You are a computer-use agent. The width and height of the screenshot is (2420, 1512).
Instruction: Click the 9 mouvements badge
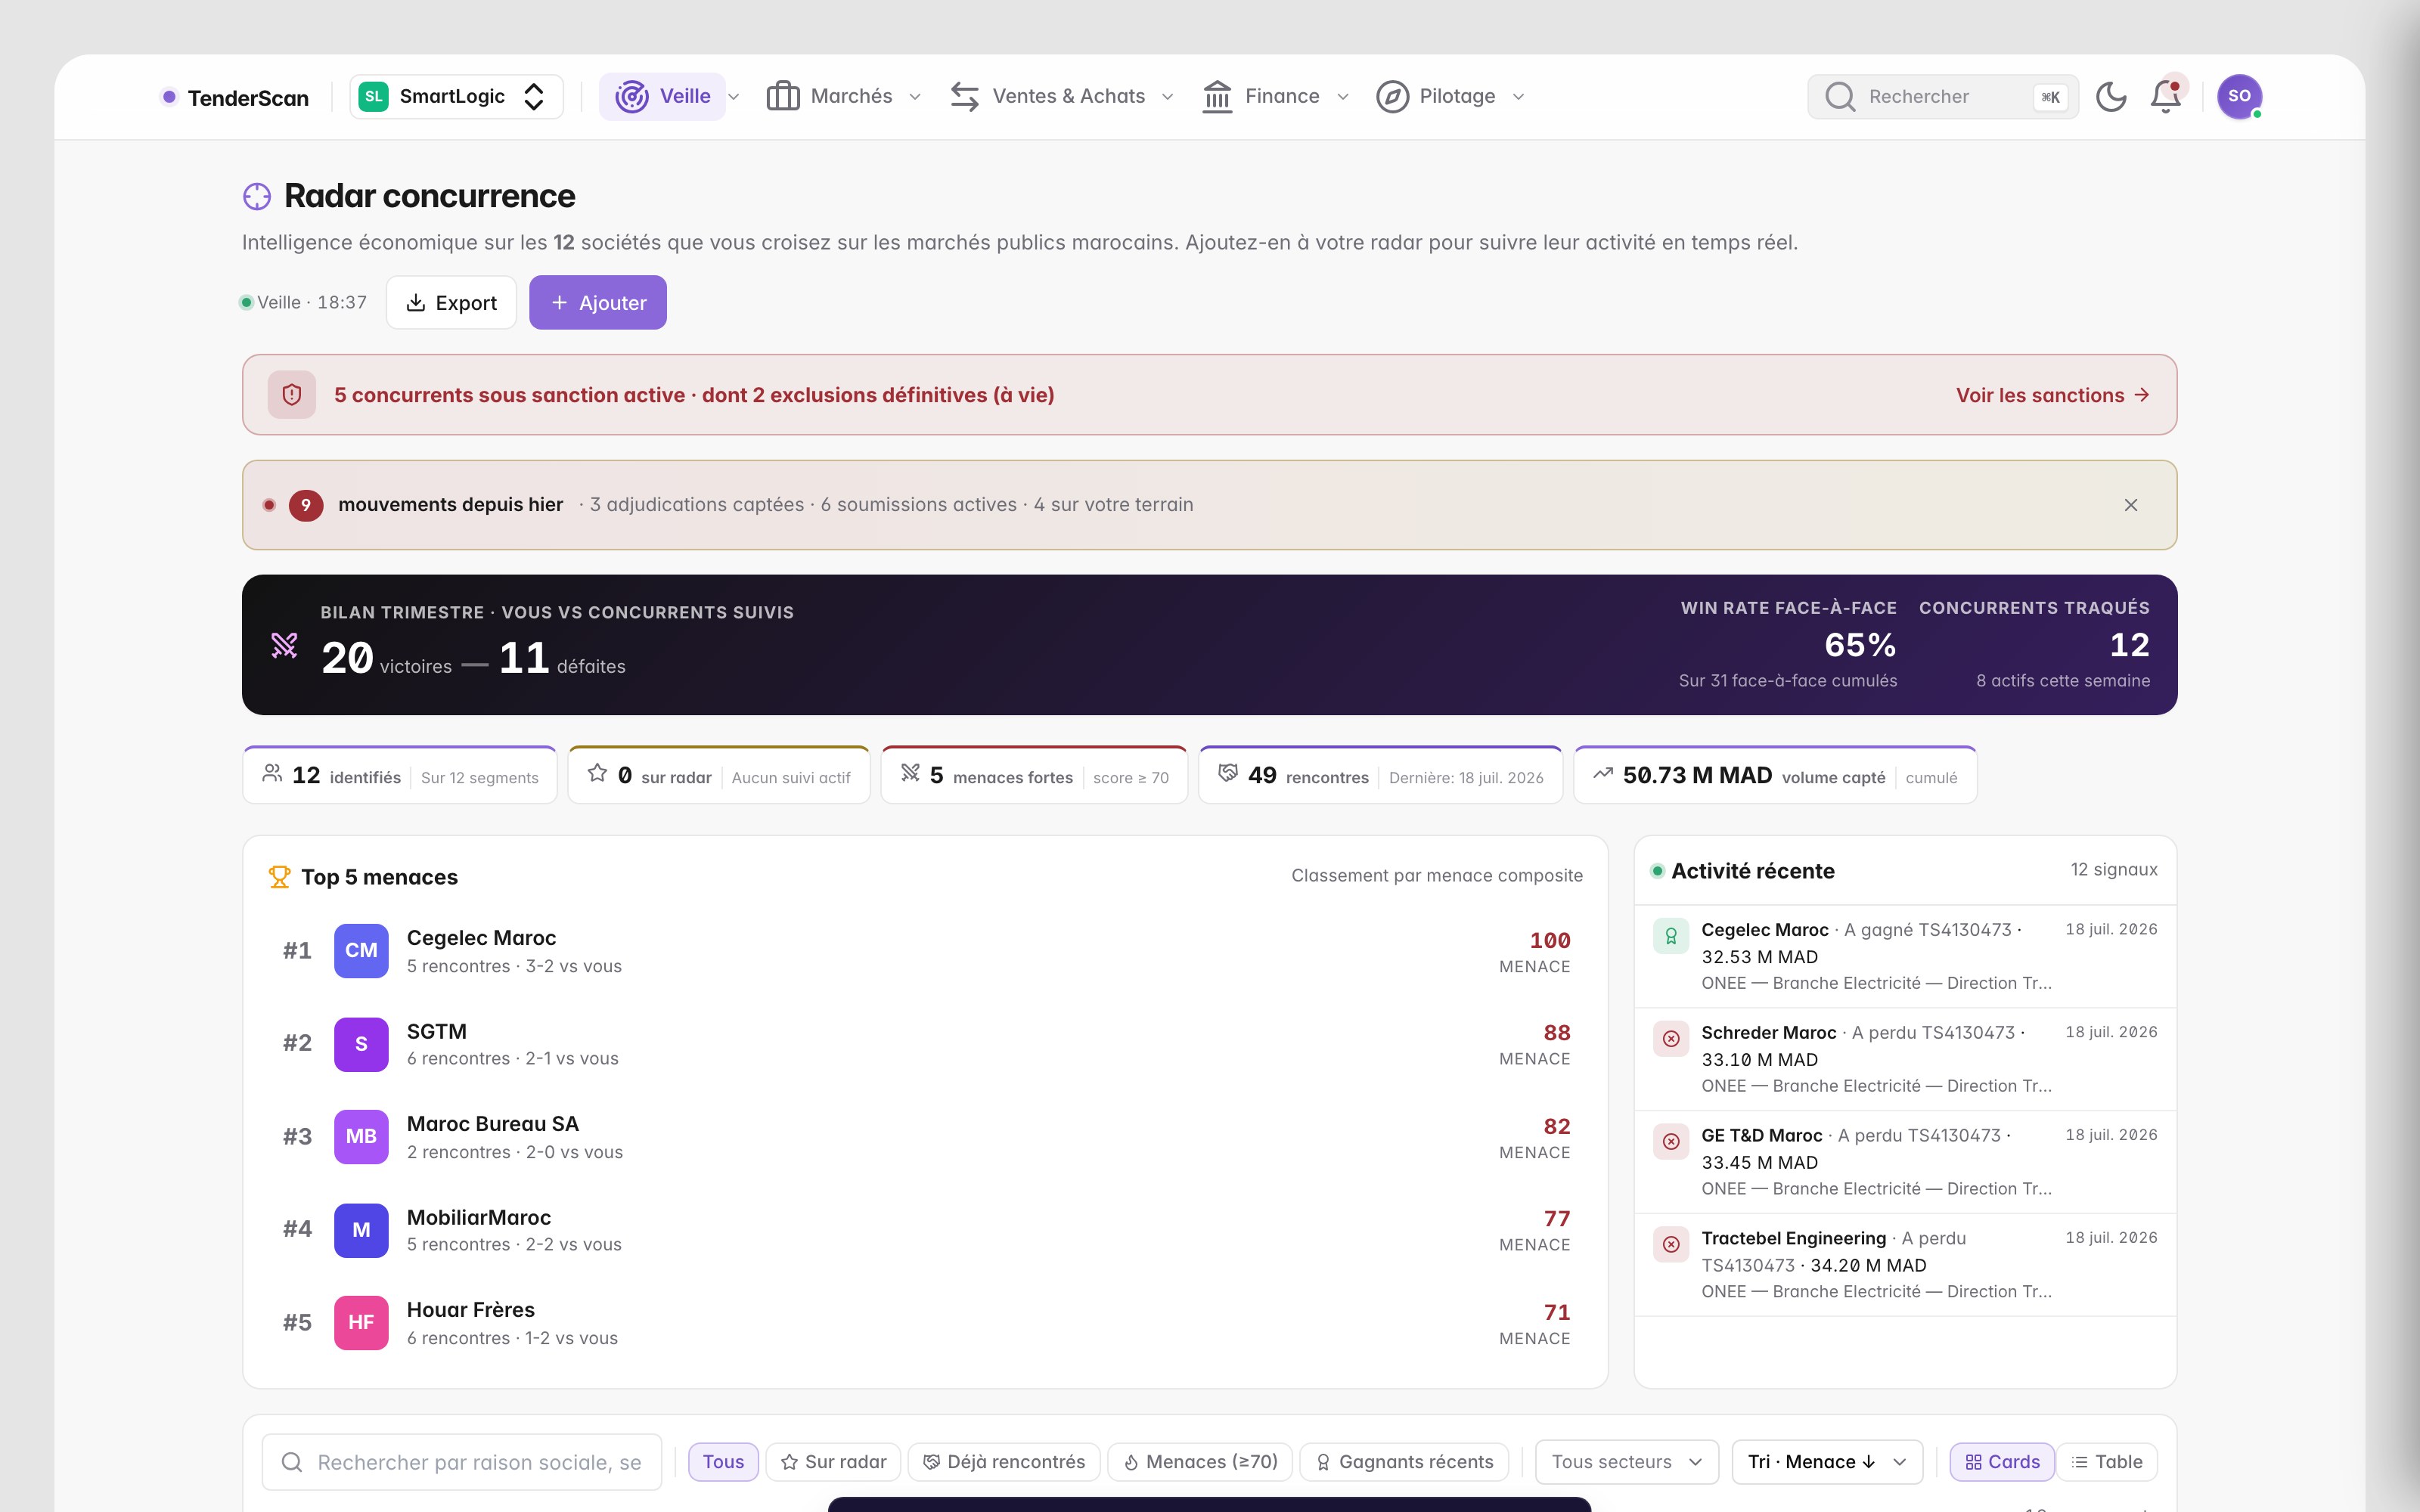[x=306, y=505]
